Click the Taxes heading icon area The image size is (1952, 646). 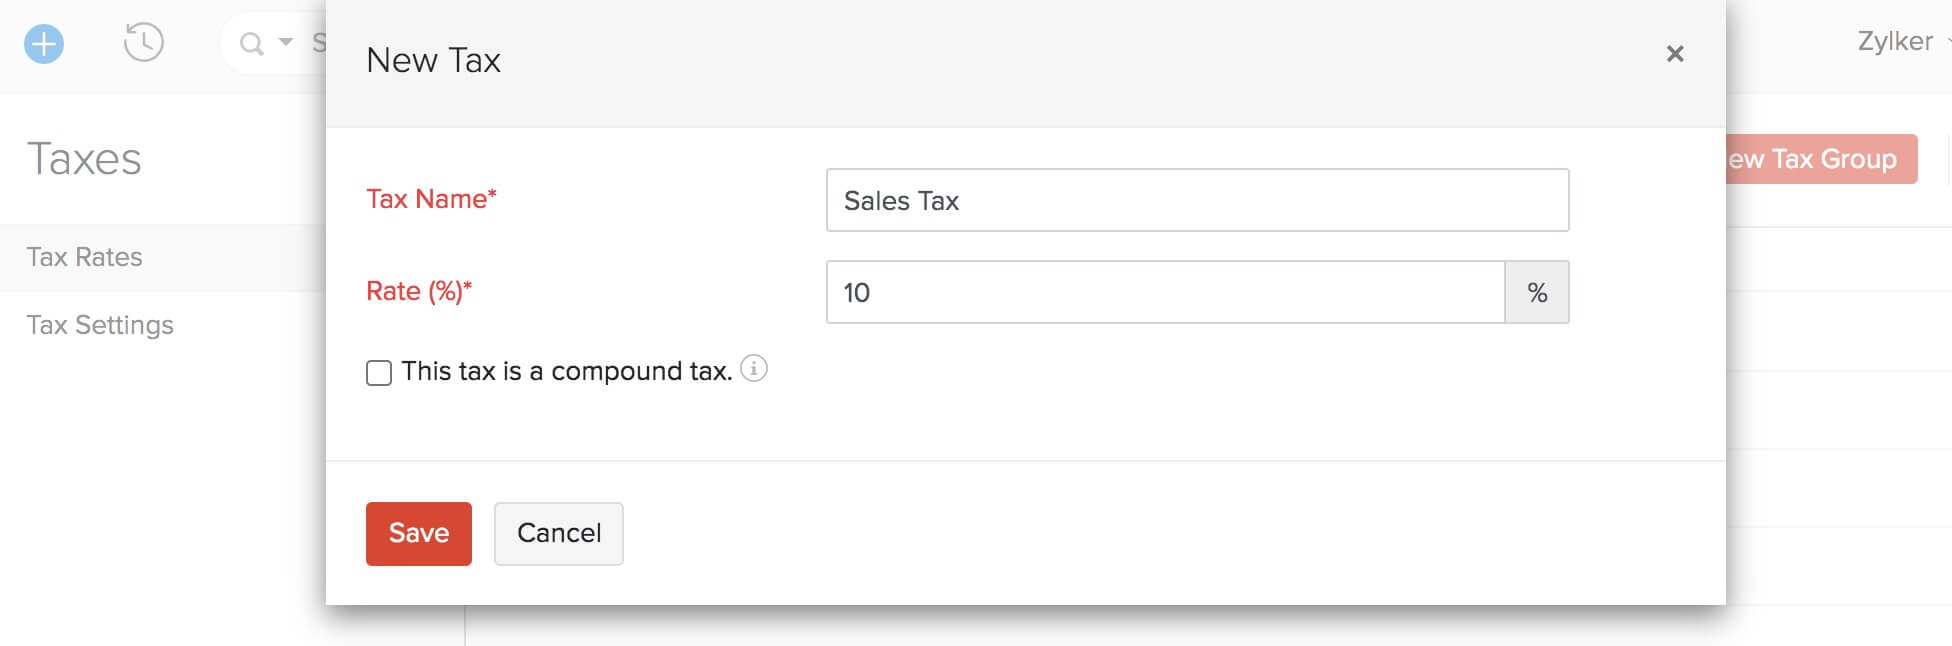point(84,158)
